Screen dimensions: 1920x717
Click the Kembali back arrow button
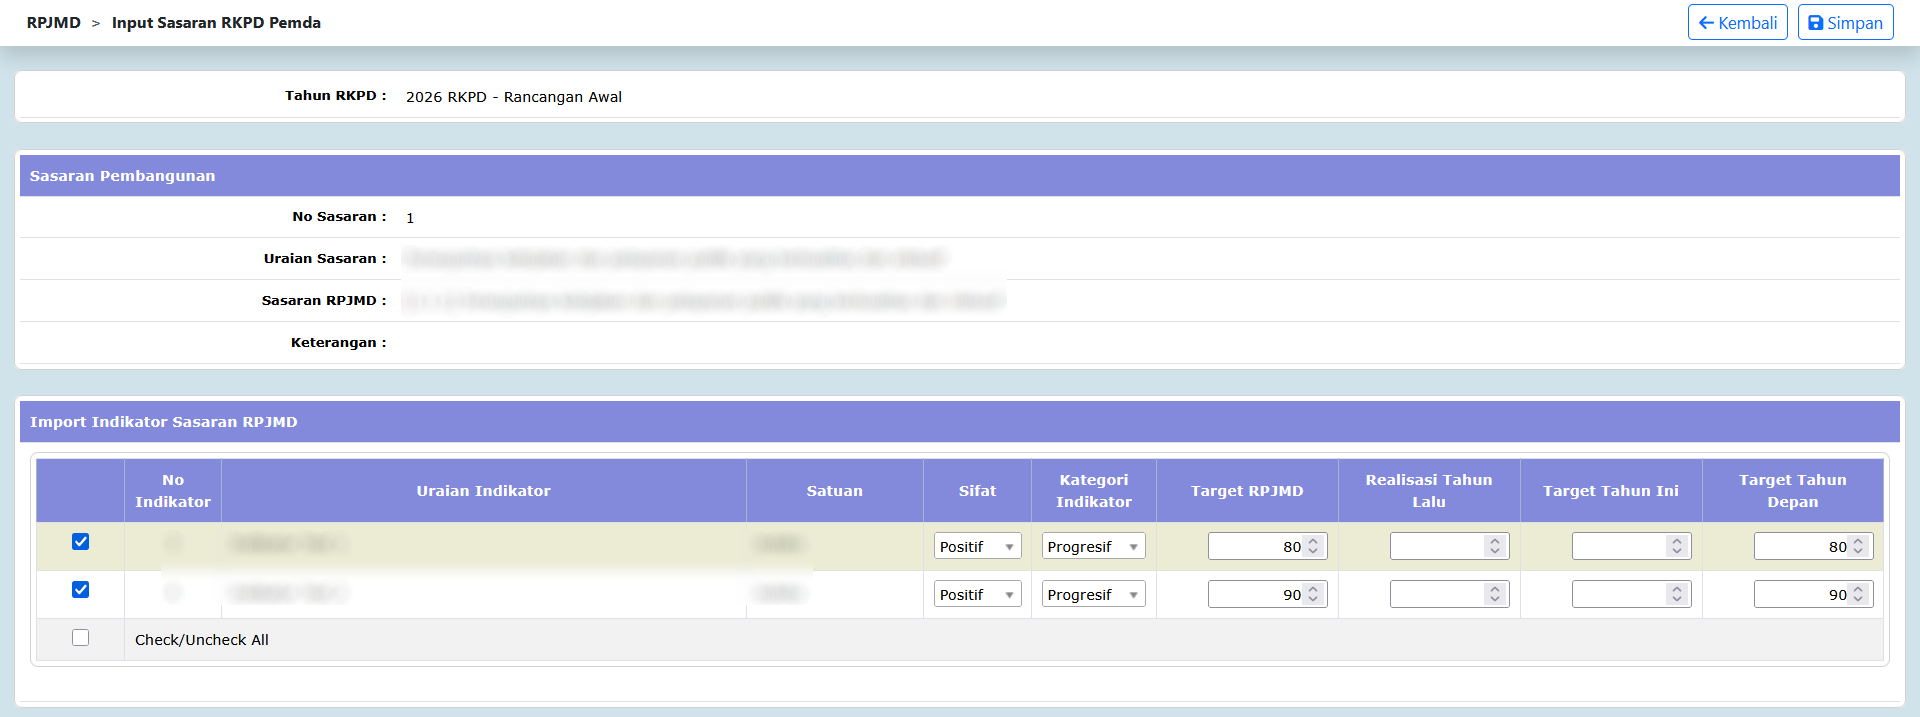[1737, 23]
